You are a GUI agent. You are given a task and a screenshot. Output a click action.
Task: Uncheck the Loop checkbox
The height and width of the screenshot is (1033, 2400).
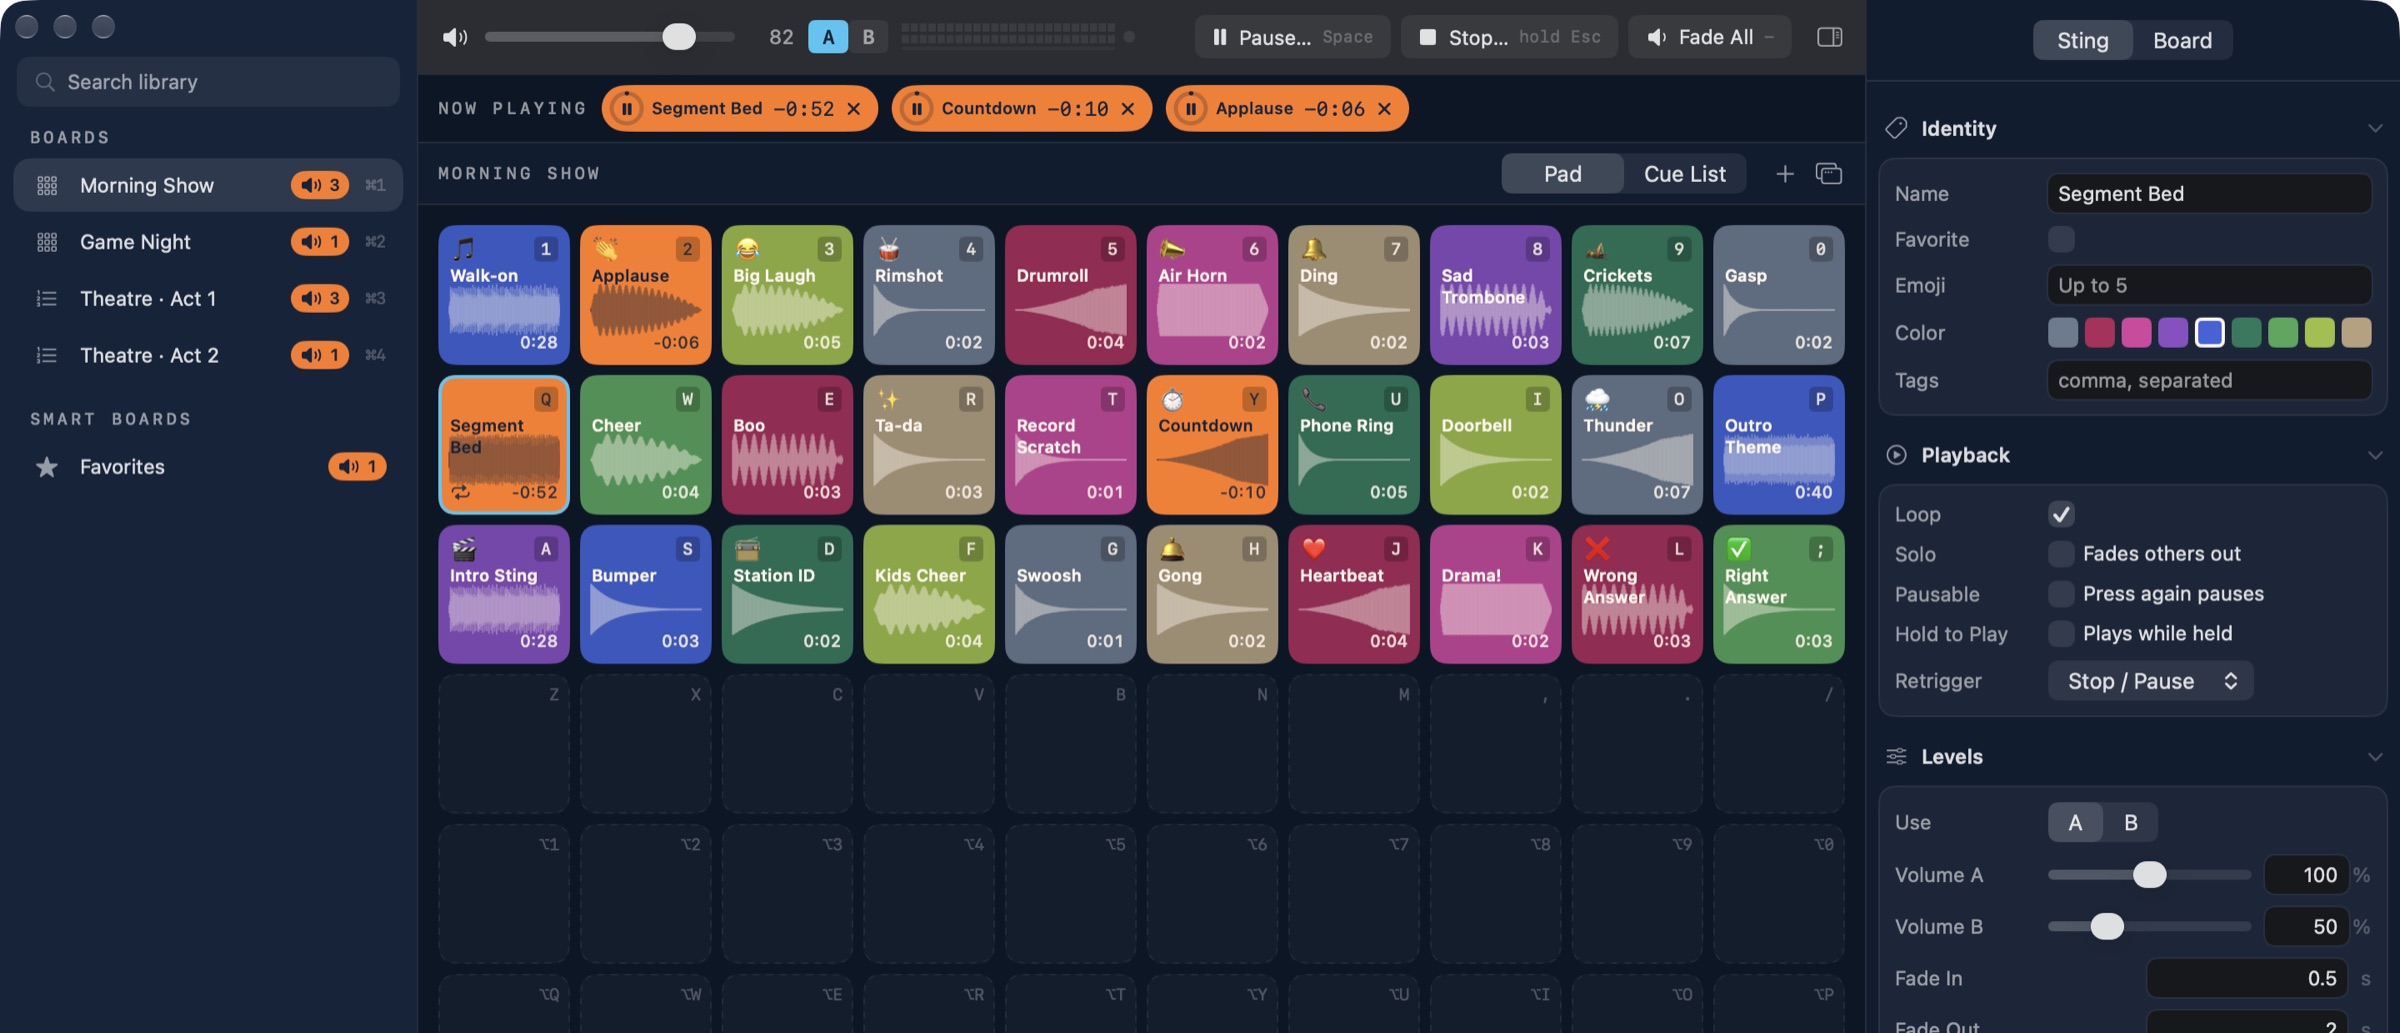[2061, 514]
